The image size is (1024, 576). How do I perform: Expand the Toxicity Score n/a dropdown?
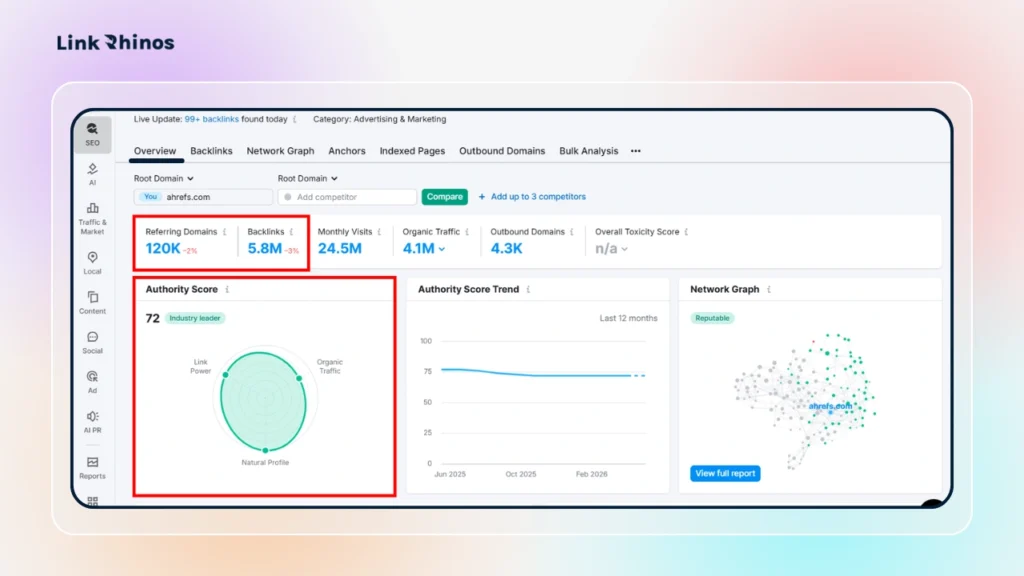[x=625, y=249]
